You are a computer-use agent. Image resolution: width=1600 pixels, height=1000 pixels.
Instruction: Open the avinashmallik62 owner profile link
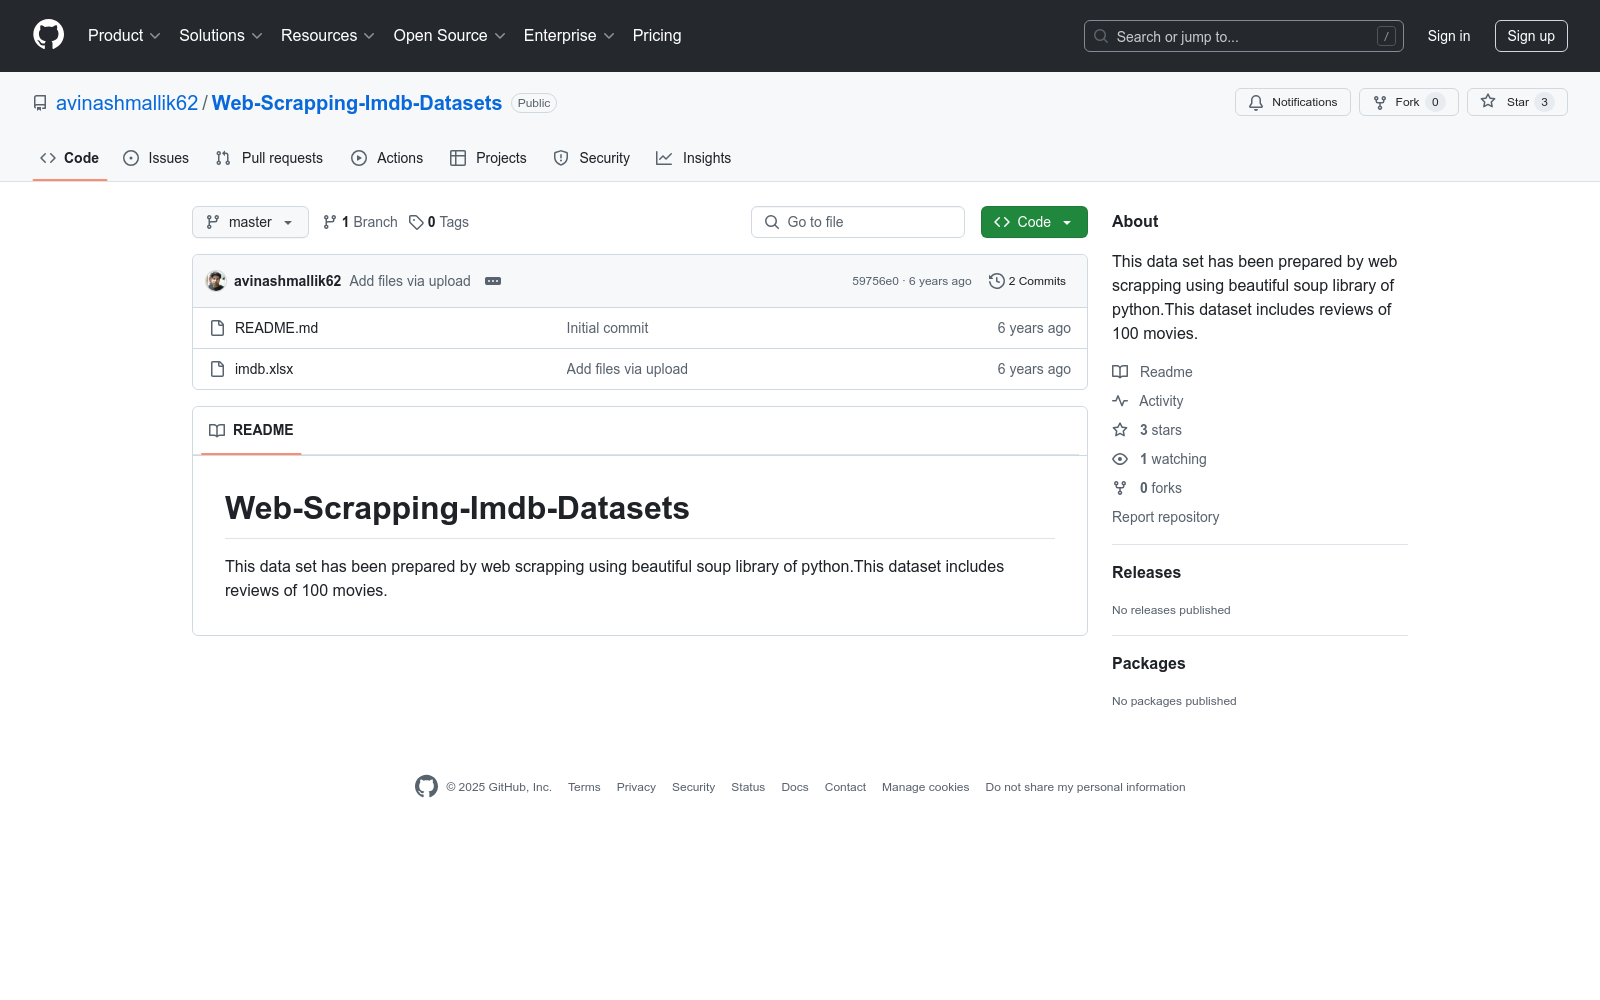127,103
